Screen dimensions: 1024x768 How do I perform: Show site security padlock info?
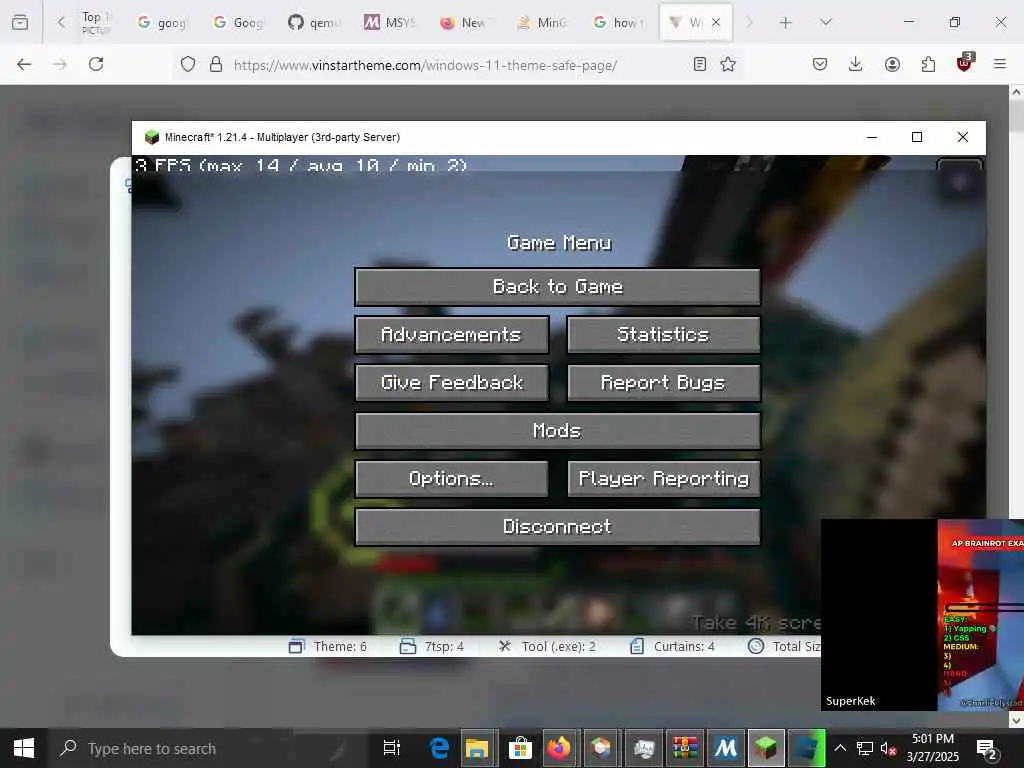[216, 64]
